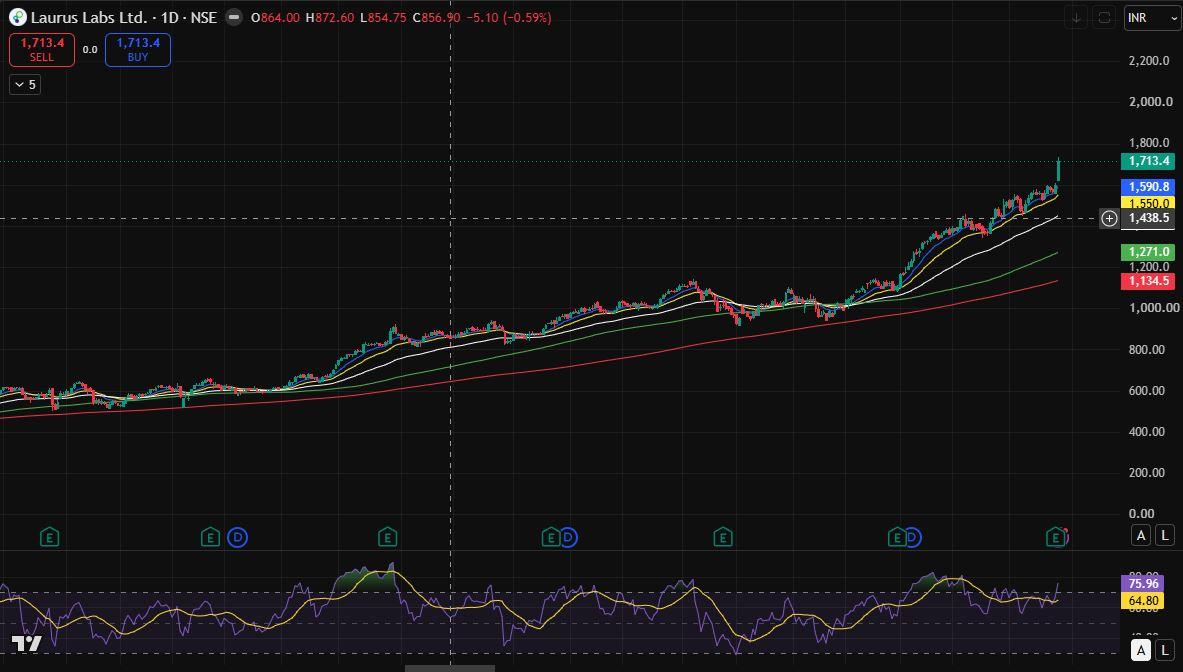1183x672 pixels.
Task: Click the yellow 64.80 RSI value label
Action: (x=1142, y=601)
